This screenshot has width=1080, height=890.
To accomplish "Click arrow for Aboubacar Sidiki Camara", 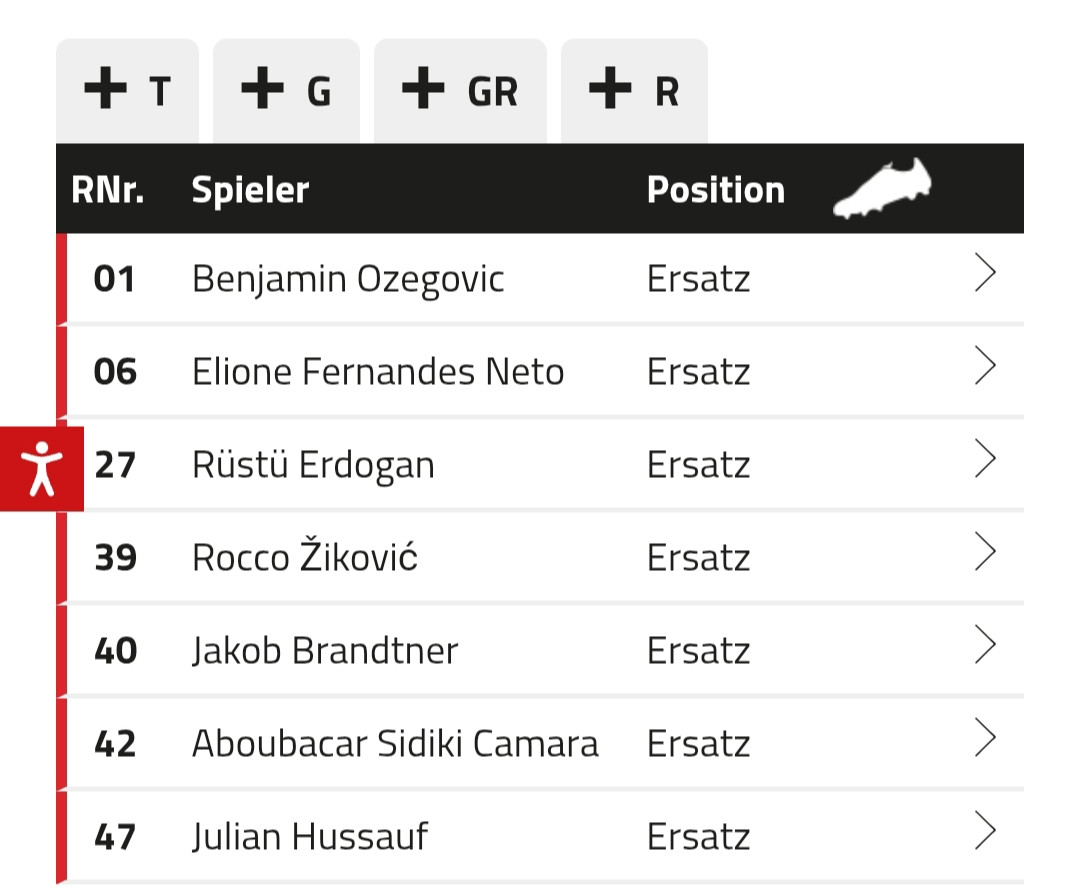I will click(x=985, y=739).
